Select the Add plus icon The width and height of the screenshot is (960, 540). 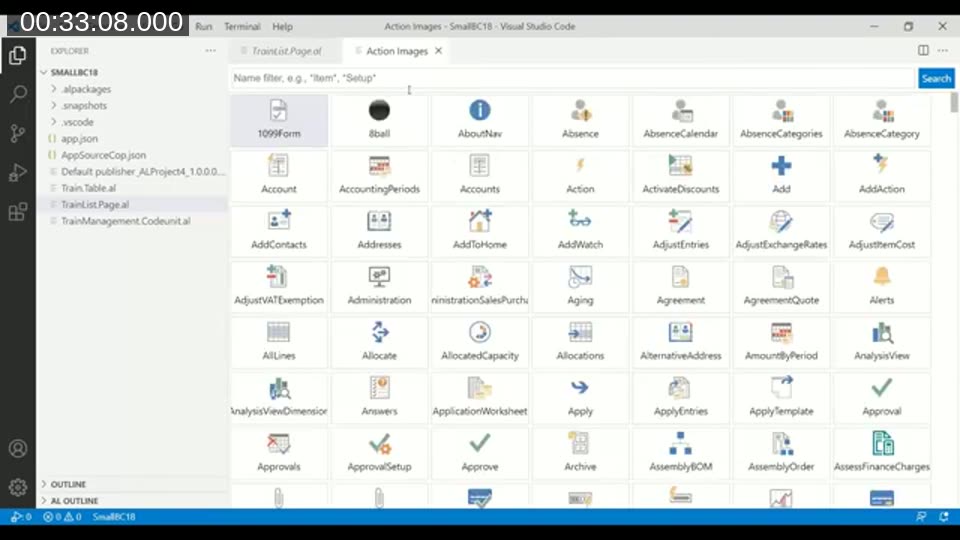click(781, 176)
